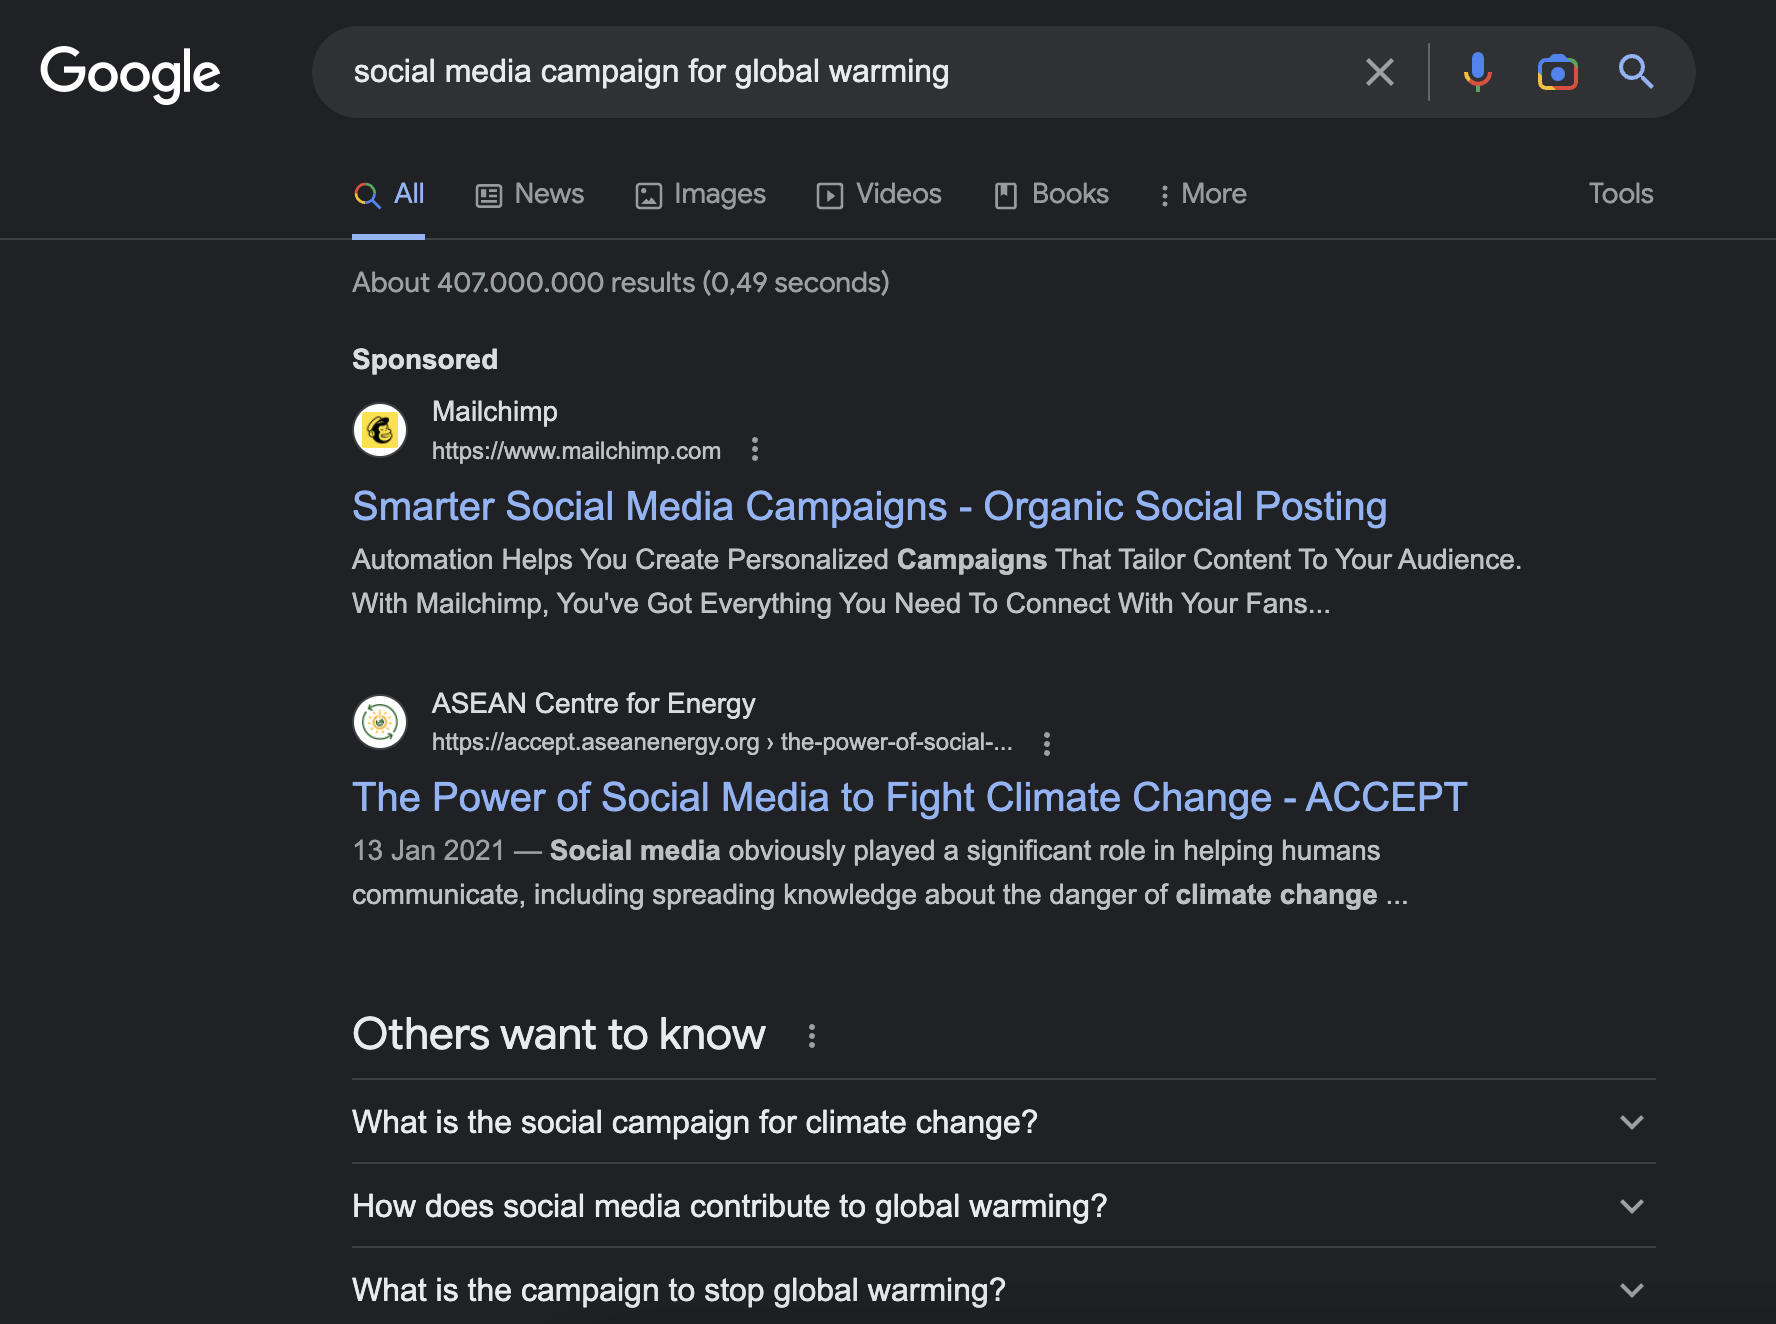The image size is (1776, 1324).
Task: Open 'The Power of Social Media to Fight Climate Change'
Action: 908,797
